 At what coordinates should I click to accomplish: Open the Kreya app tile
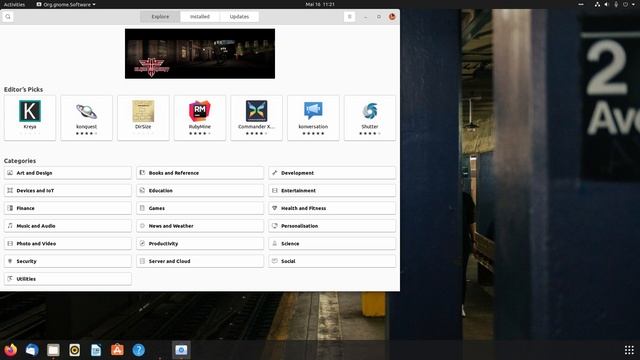30,118
